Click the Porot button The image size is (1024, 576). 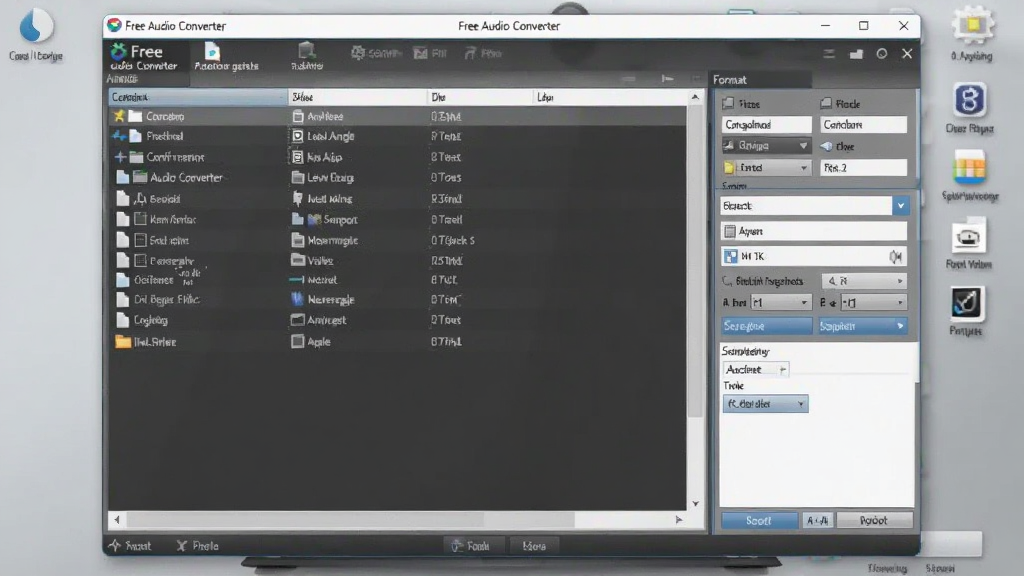point(874,520)
